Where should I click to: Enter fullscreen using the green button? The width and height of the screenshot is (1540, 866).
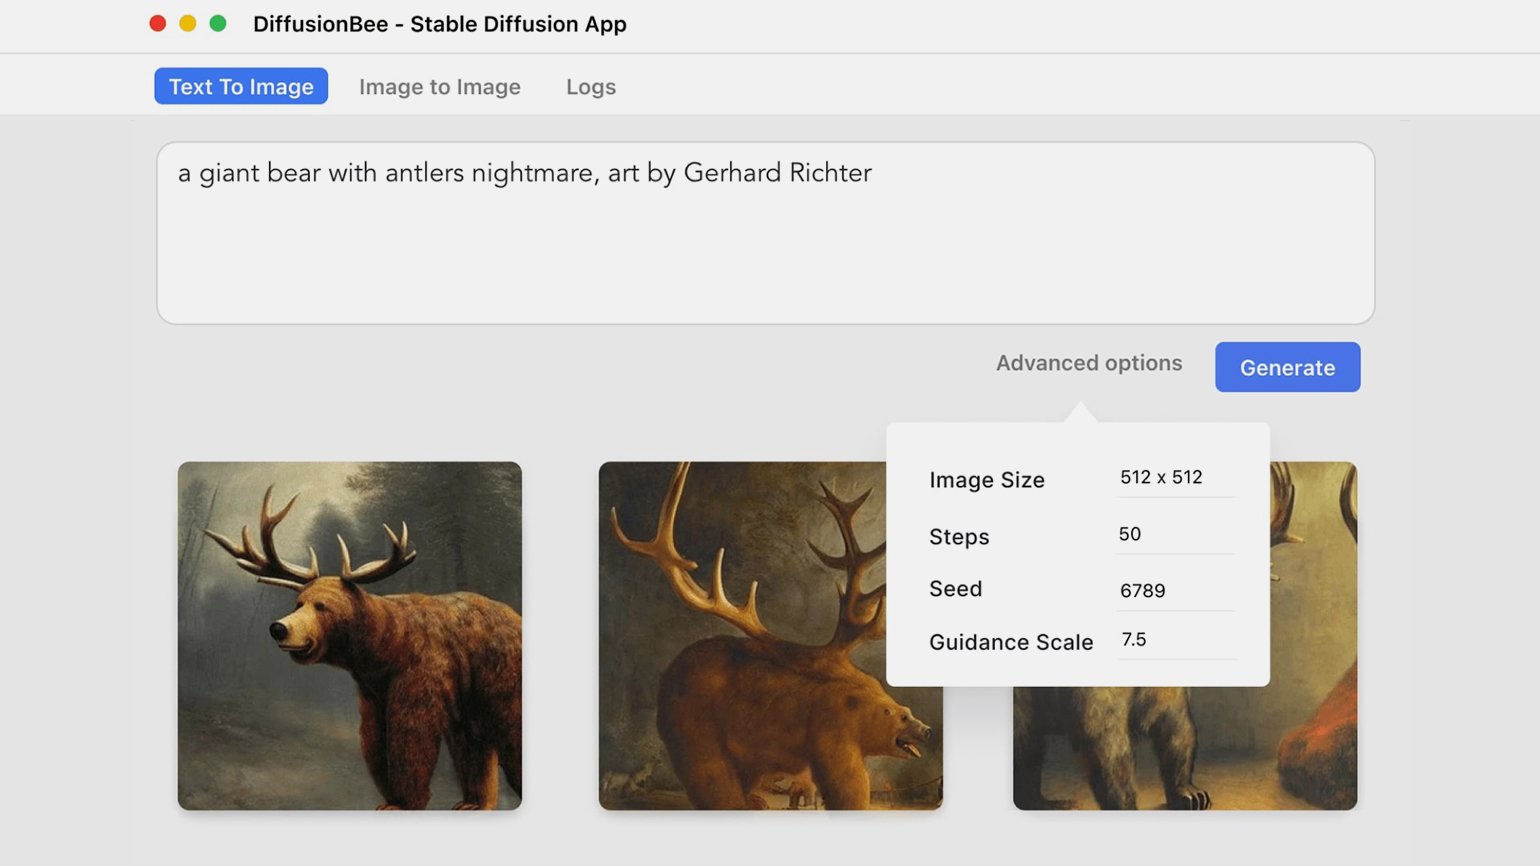218,24
